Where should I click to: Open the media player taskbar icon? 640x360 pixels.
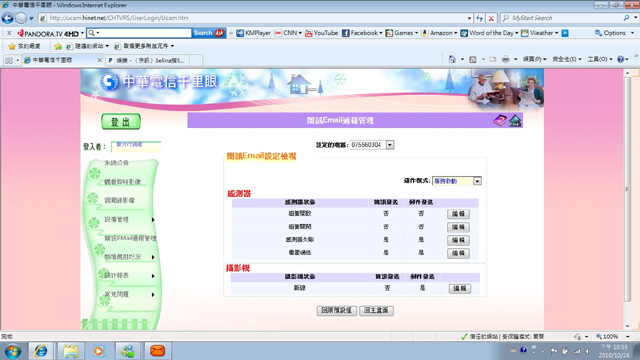pos(99,351)
